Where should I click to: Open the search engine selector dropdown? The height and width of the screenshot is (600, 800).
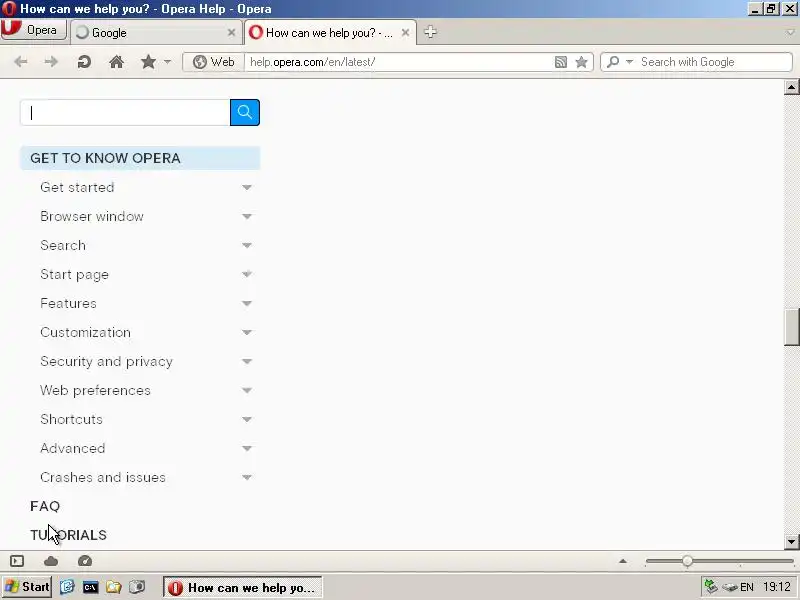[619, 62]
